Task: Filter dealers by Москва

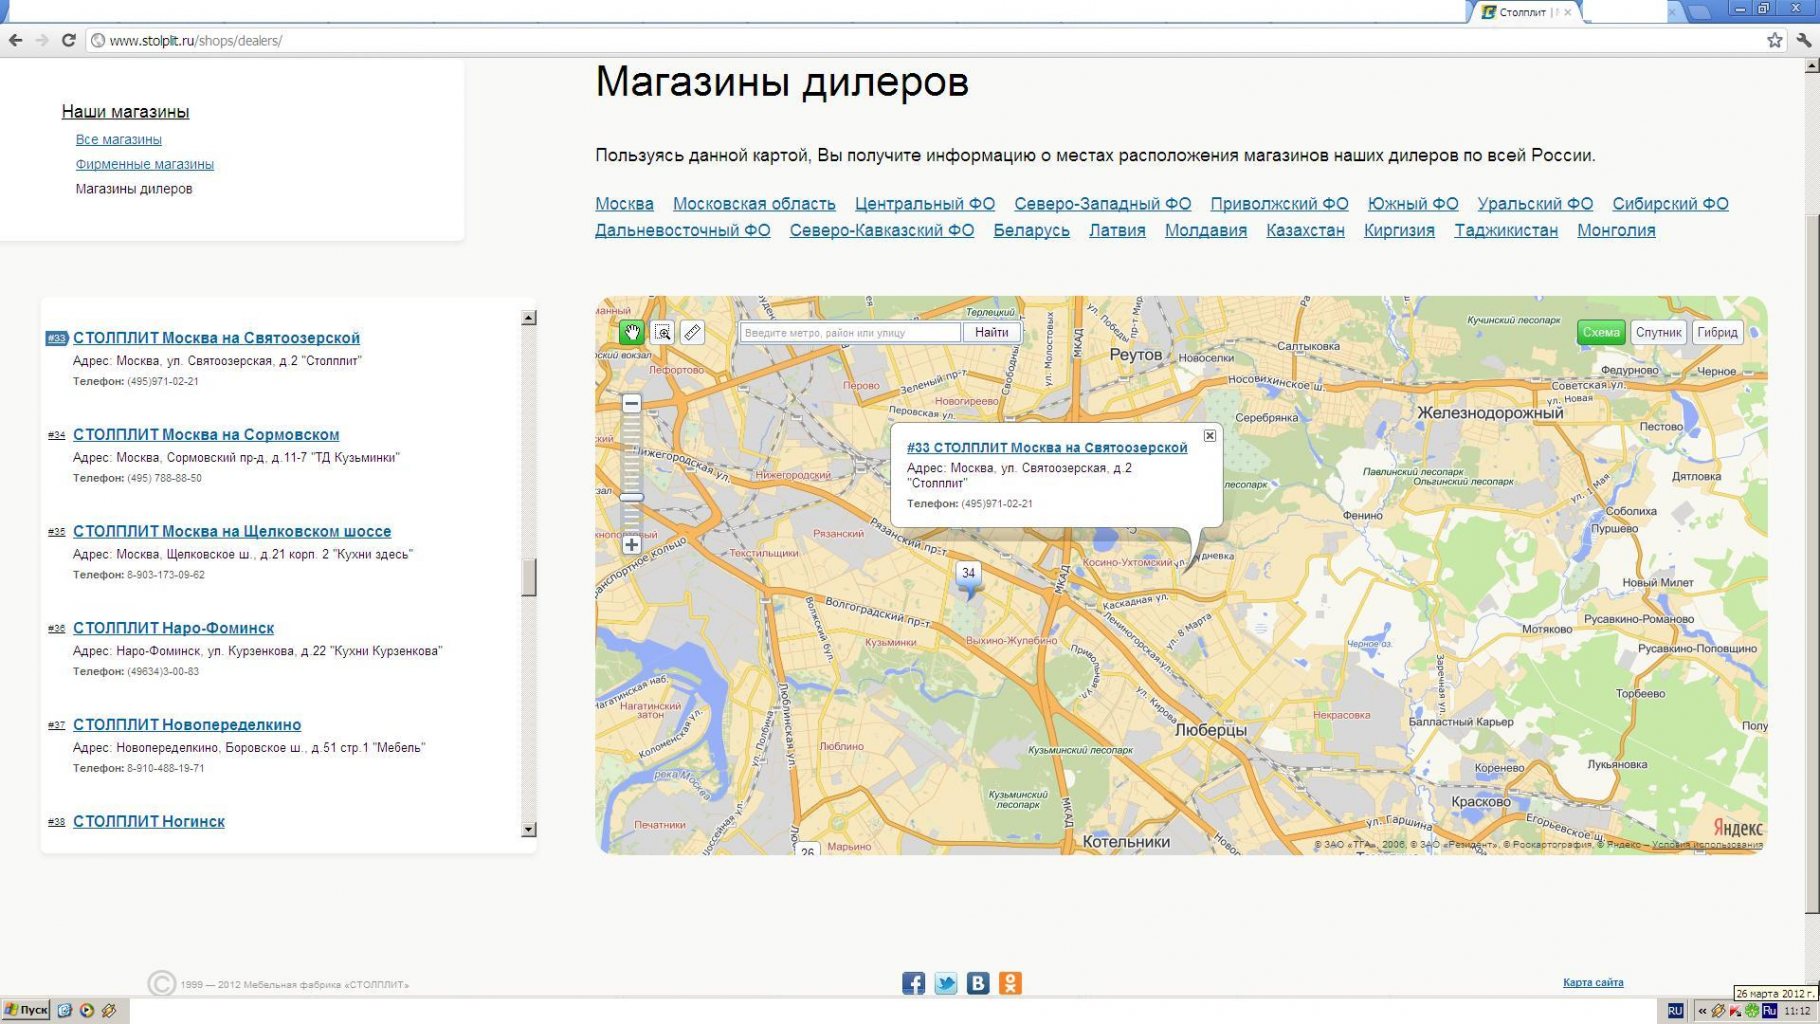Action: (624, 204)
